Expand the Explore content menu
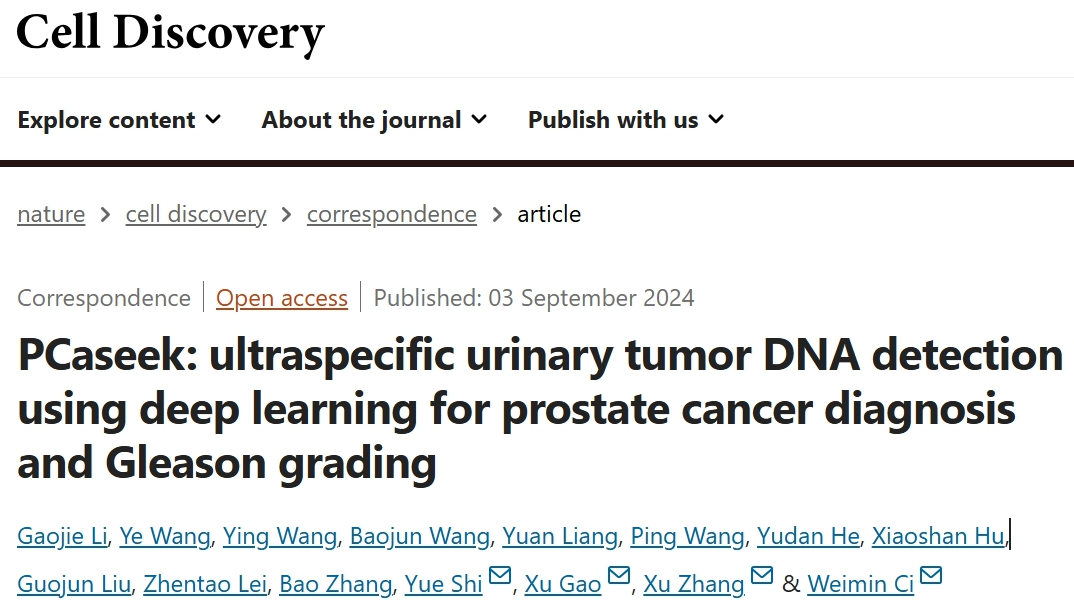Screen dimensions: 1074x616 pos(119,120)
